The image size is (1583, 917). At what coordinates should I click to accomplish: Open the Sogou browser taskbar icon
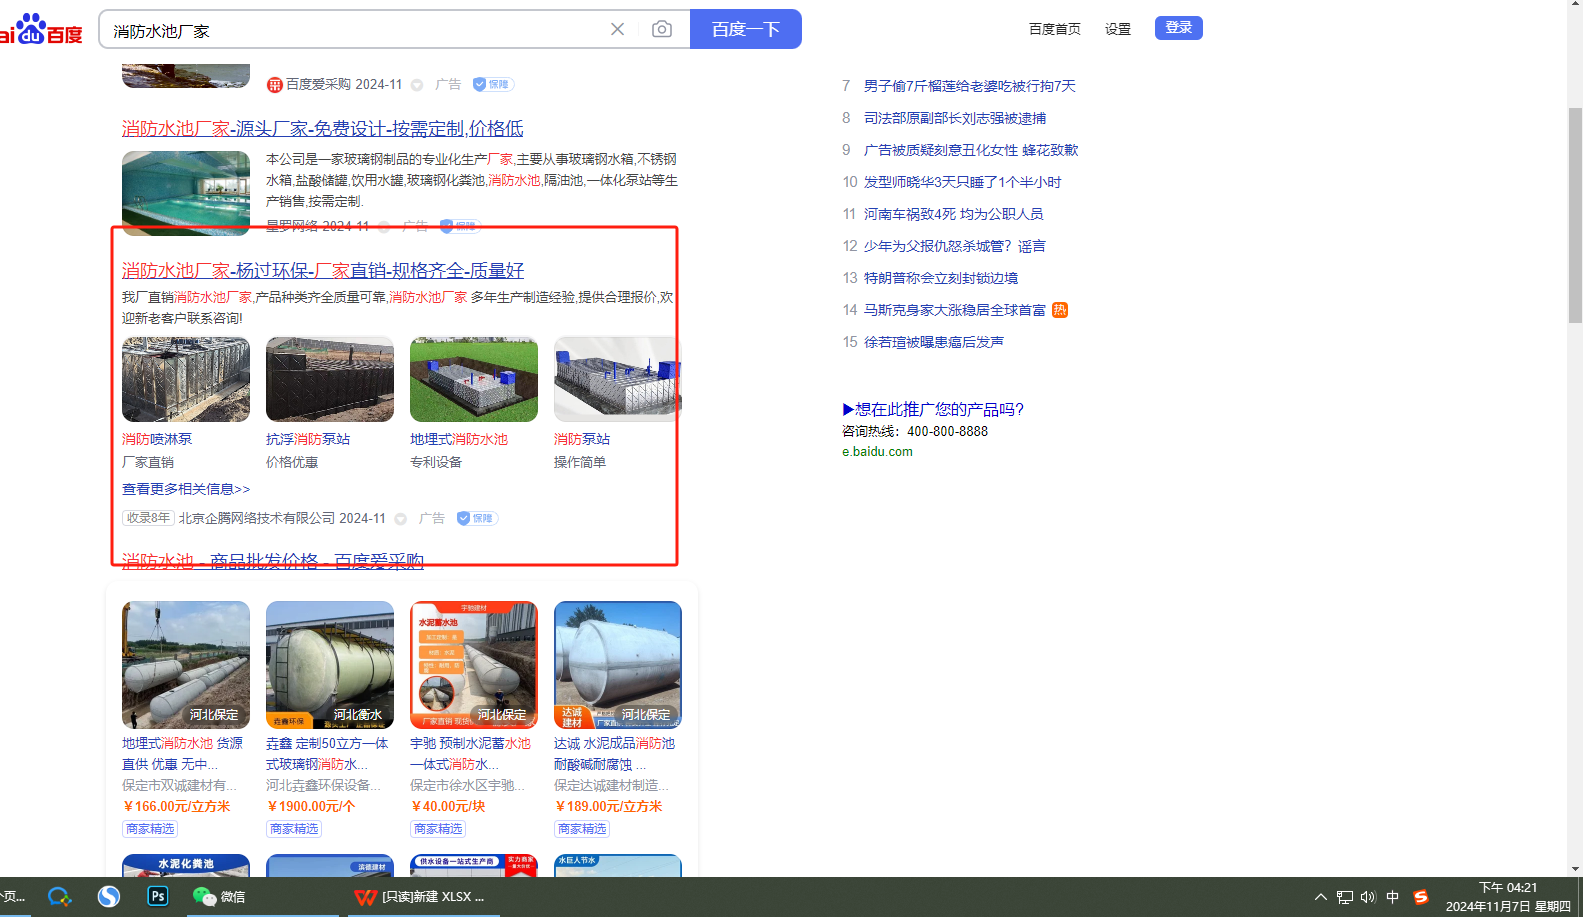click(x=109, y=897)
